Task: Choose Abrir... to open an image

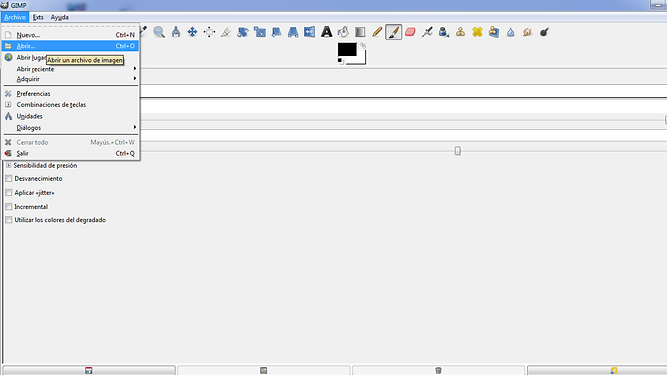Action: click(71, 46)
